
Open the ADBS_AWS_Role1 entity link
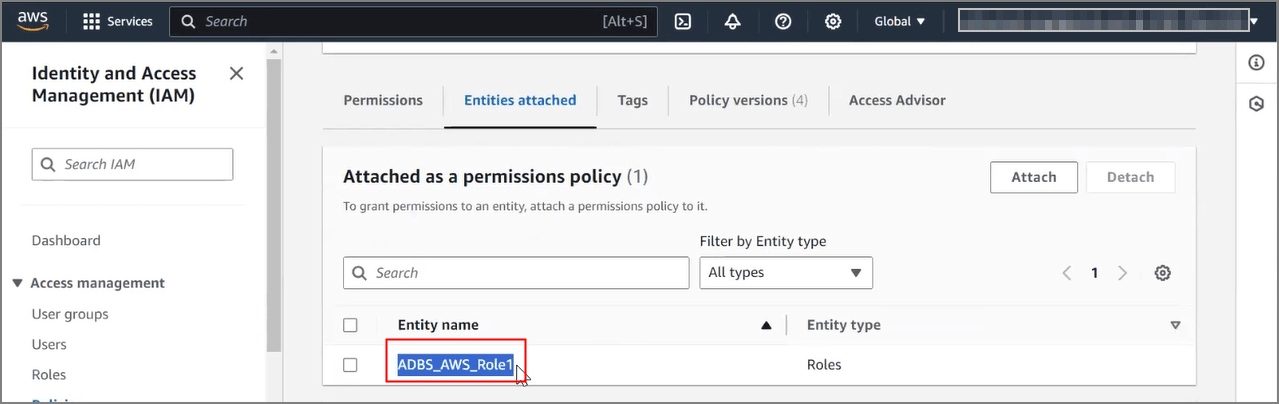click(x=455, y=365)
